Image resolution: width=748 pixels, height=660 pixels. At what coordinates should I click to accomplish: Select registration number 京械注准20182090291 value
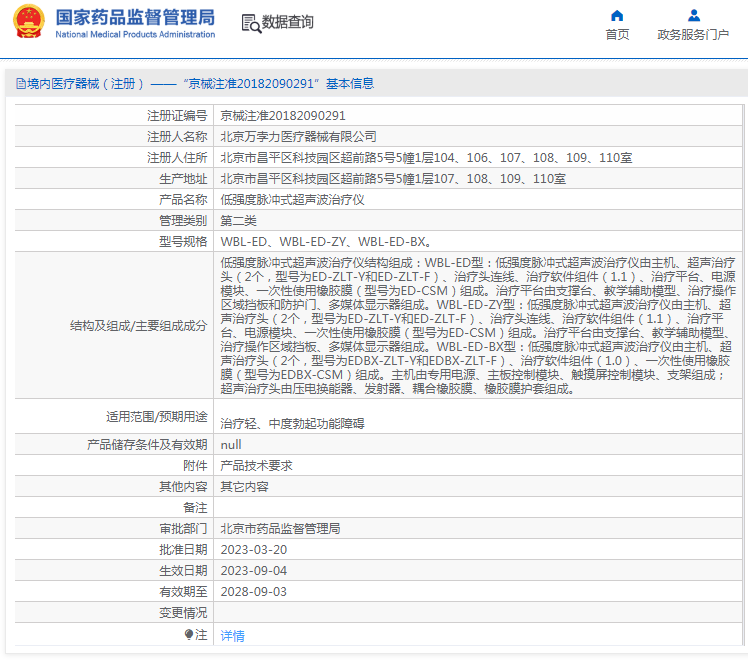click(x=283, y=116)
